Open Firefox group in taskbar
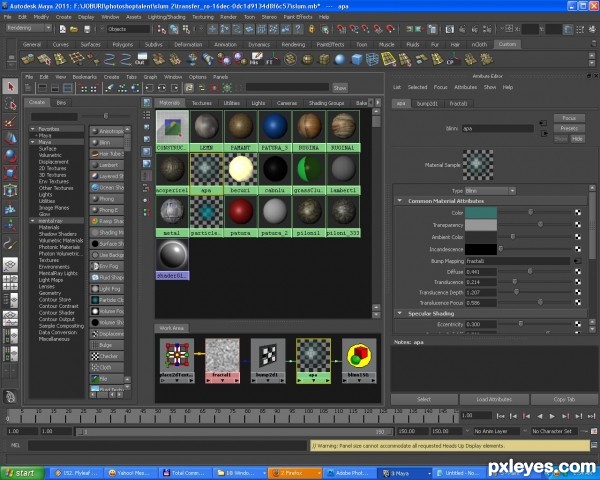This screenshot has height=480, width=600. coord(295,473)
